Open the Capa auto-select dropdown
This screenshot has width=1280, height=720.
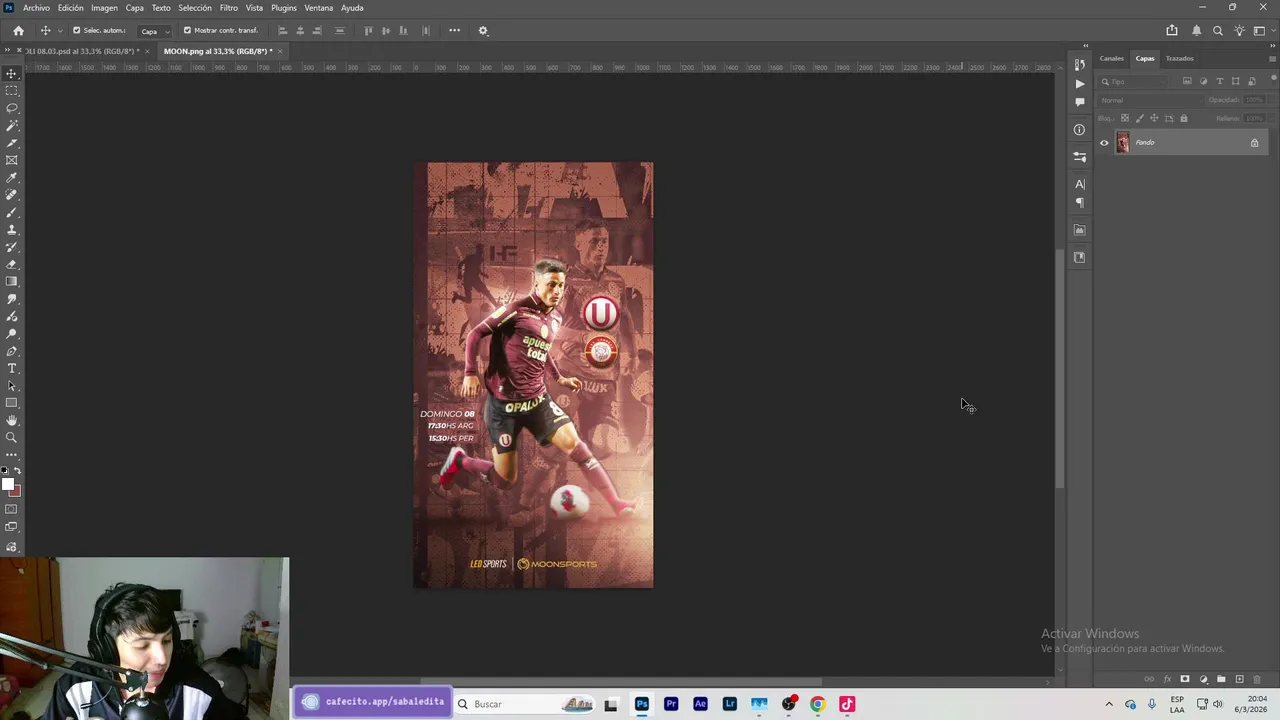[154, 31]
